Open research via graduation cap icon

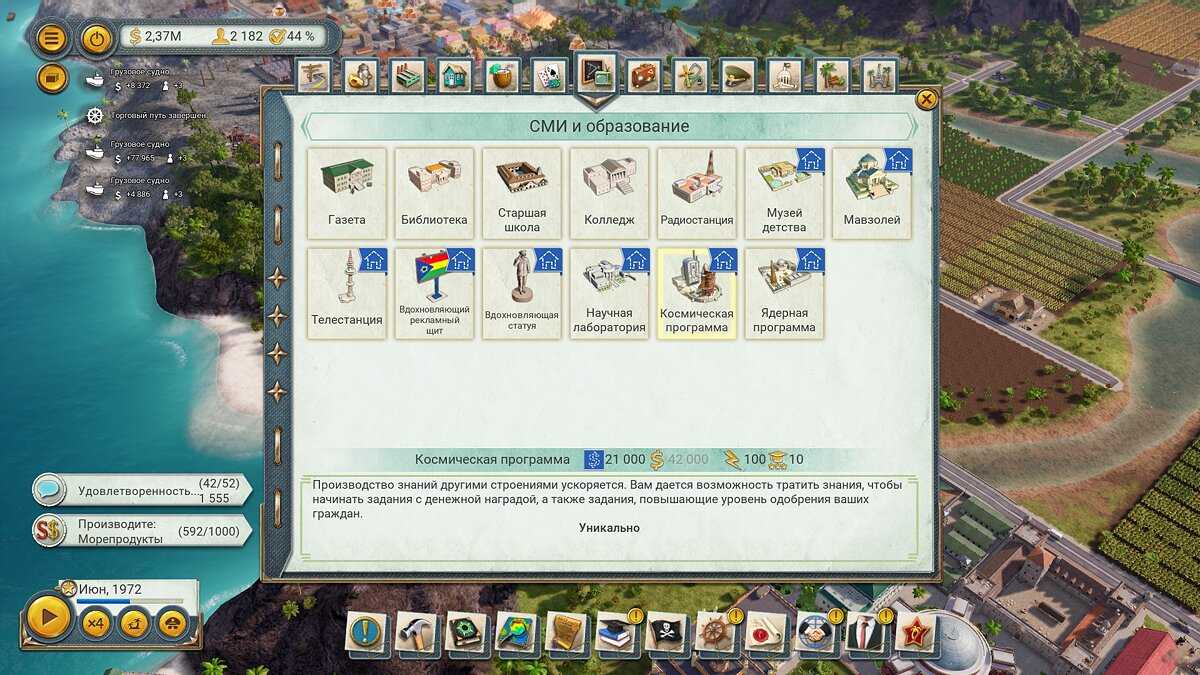(x=617, y=633)
